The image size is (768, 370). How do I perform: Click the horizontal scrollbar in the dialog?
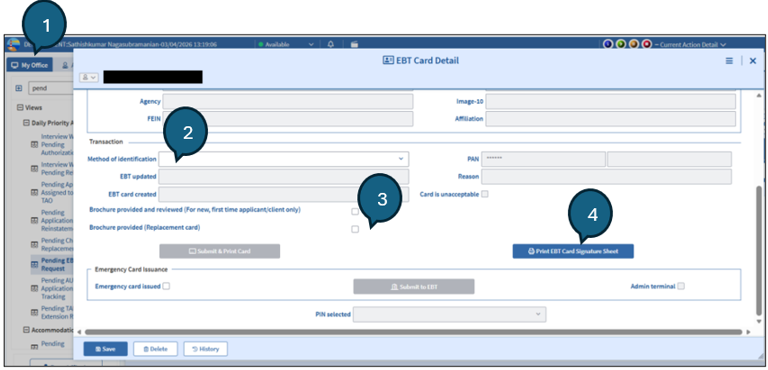pyautogui.click(x=413, y=332)
